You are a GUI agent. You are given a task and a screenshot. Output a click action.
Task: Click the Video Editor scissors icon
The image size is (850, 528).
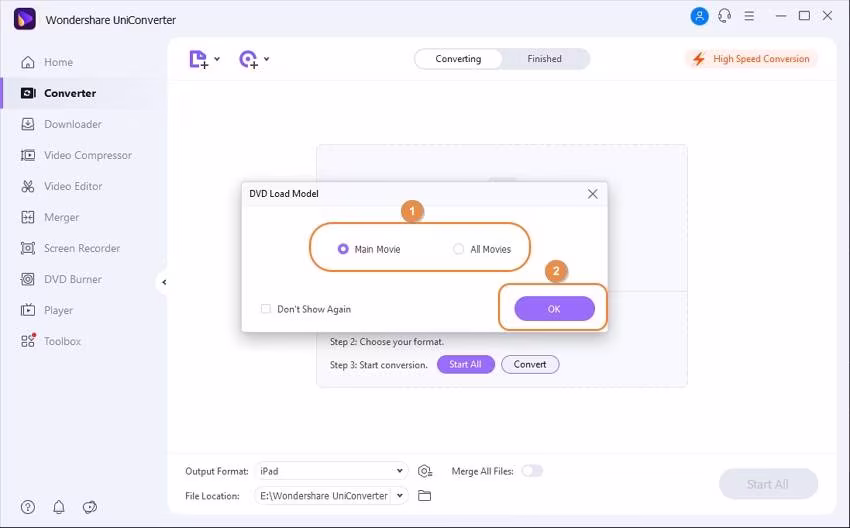click(28, 186)
